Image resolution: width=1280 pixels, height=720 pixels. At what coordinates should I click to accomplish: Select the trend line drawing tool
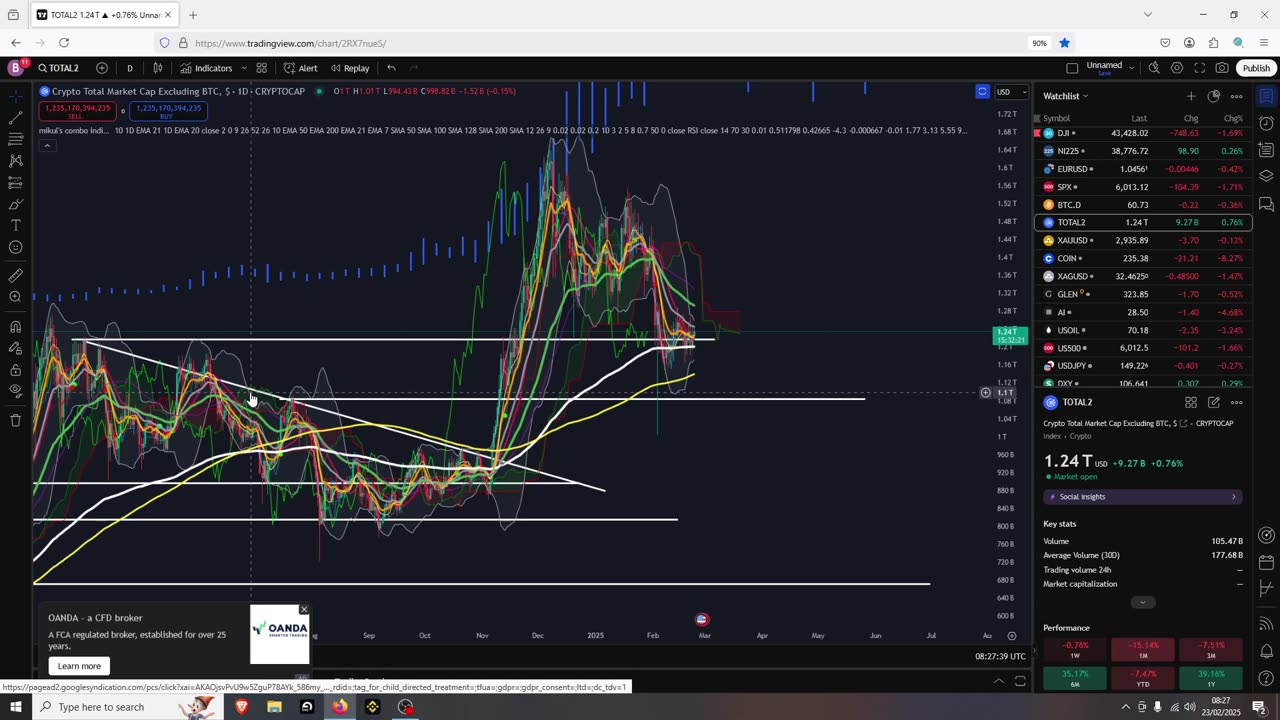click(x=15, y=118)
